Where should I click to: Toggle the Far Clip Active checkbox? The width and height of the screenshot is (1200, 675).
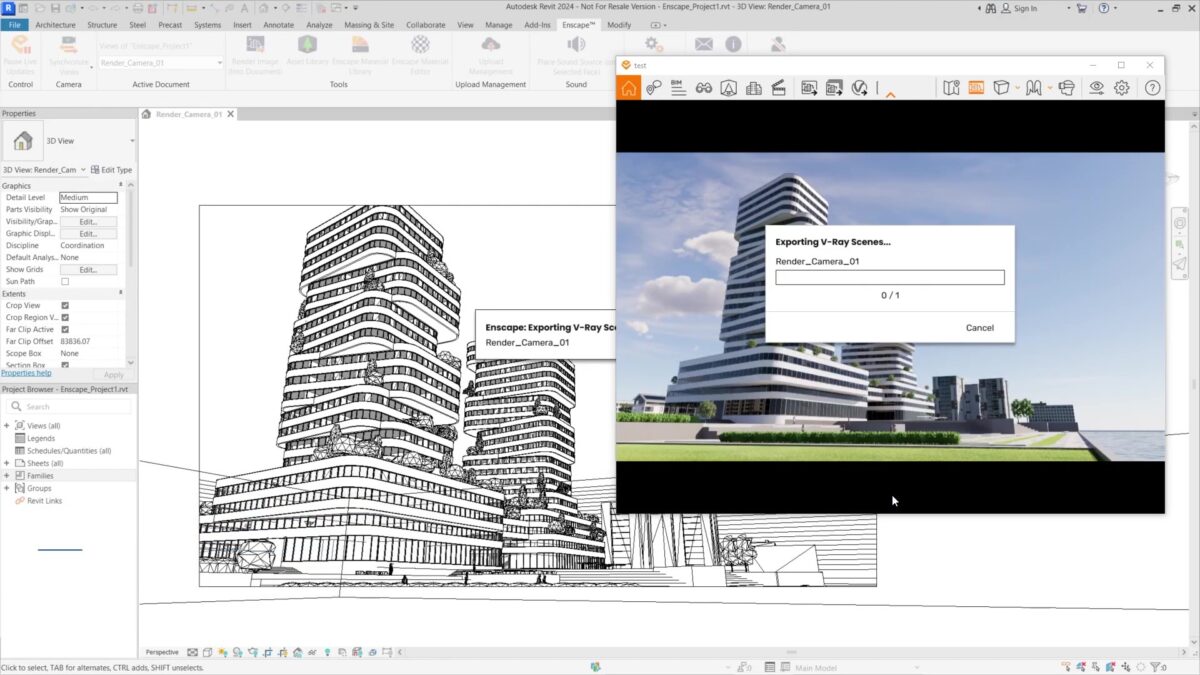(65, 330)
